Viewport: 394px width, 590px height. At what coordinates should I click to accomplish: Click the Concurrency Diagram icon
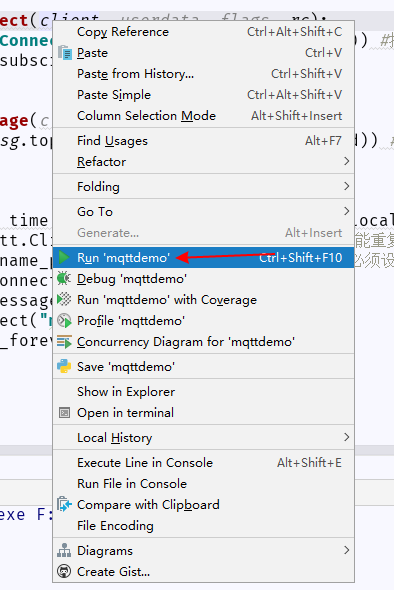pyautogui.click(x=64, y=342)
